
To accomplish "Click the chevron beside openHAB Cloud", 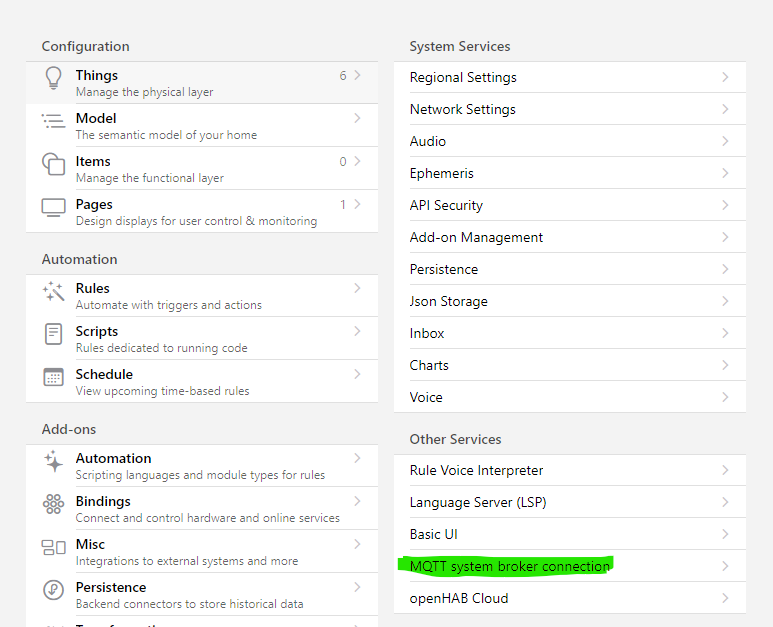I will (x=725, y=598).
